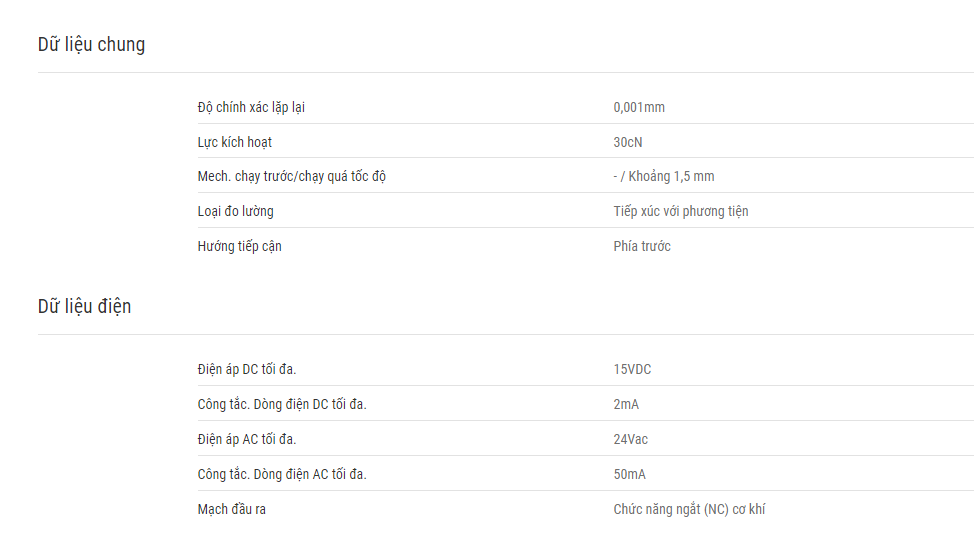
Task: Click 'Tiếp xúc với phương tiện' value
Action: click(681, 211)
